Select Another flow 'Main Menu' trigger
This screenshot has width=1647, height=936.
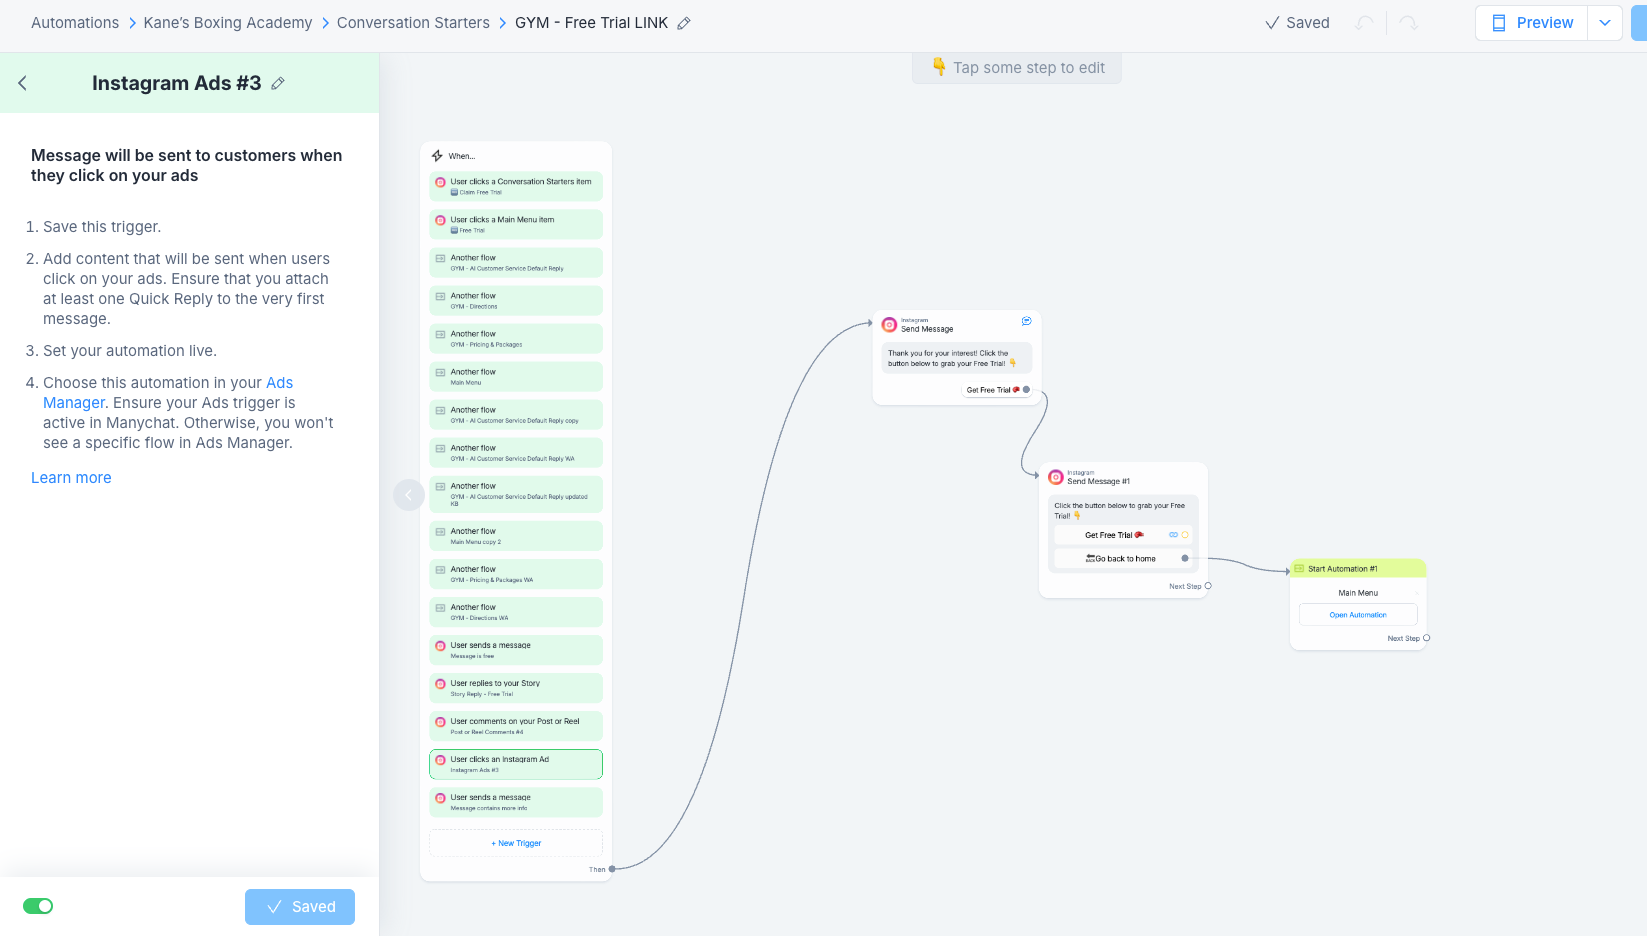pos(516,376)
